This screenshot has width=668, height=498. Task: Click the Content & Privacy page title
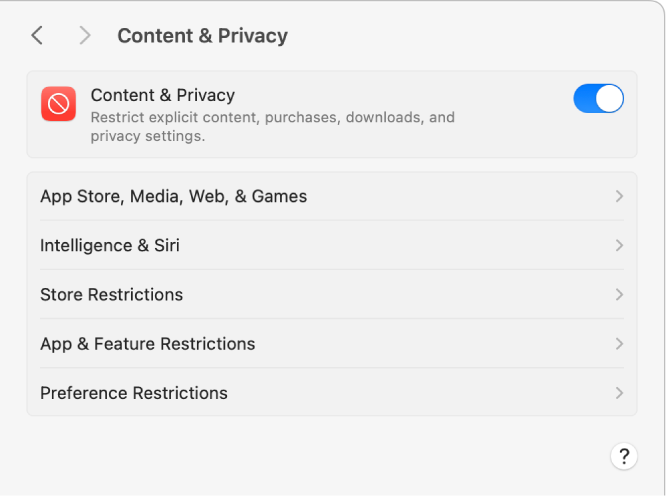pos(202,36)
